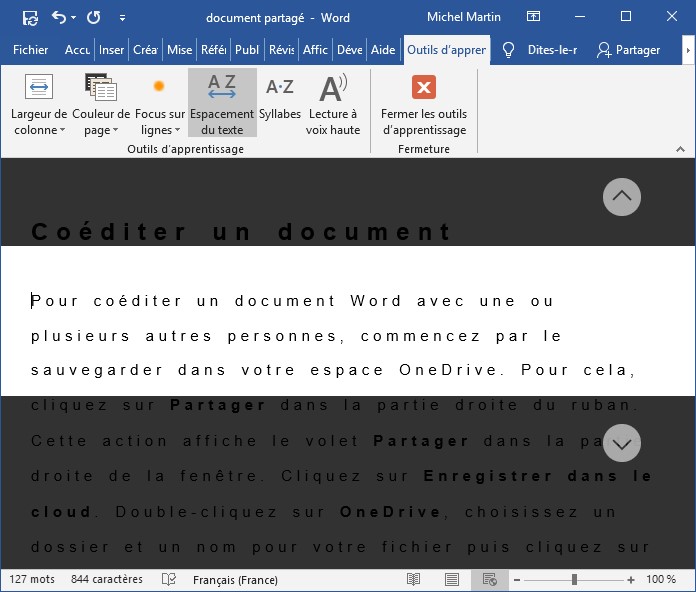Switch to read mode view icon
The width and height of the screenshot is (696, 592).
(414, 579)
